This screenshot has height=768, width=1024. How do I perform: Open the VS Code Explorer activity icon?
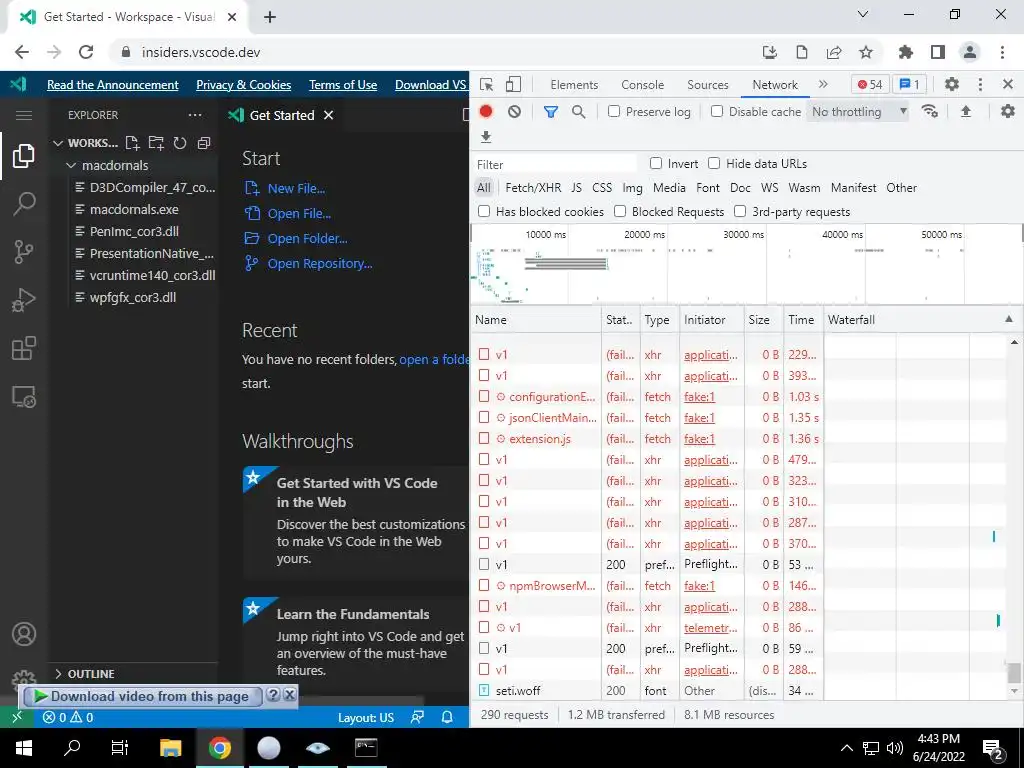pyautogui.click(x=24, y=155)
